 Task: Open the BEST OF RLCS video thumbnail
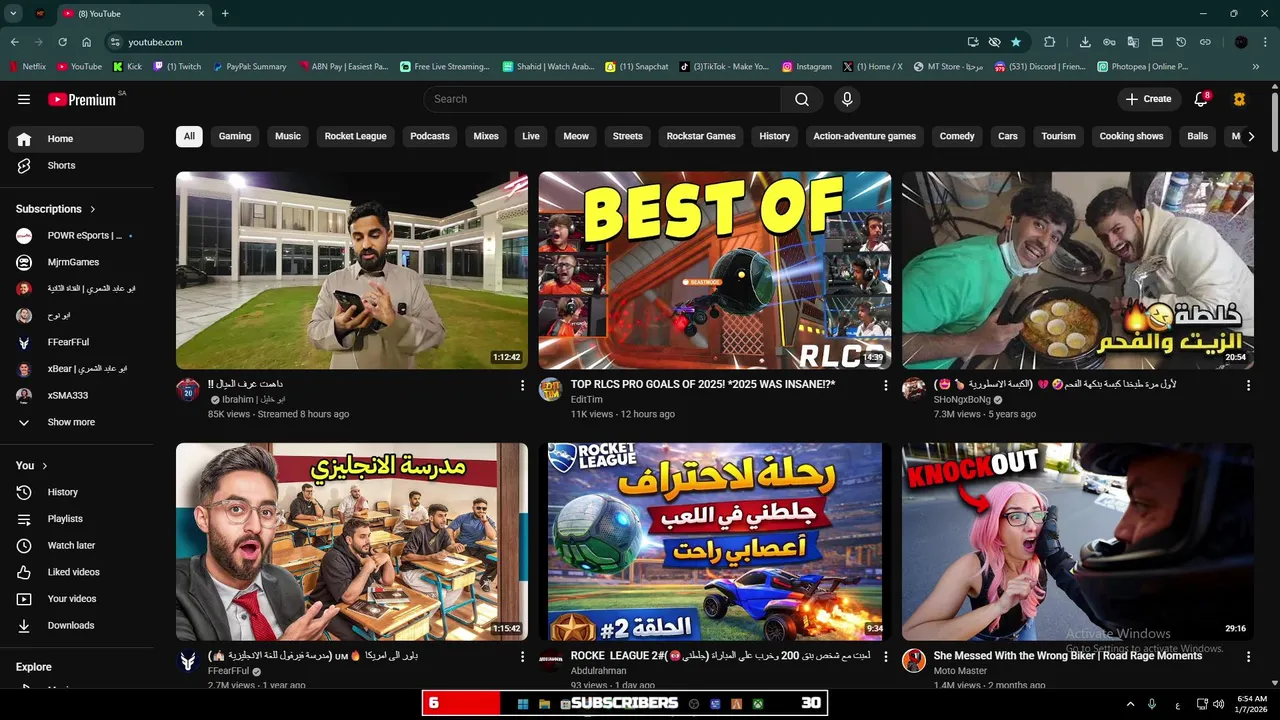(x=714, y=270)
